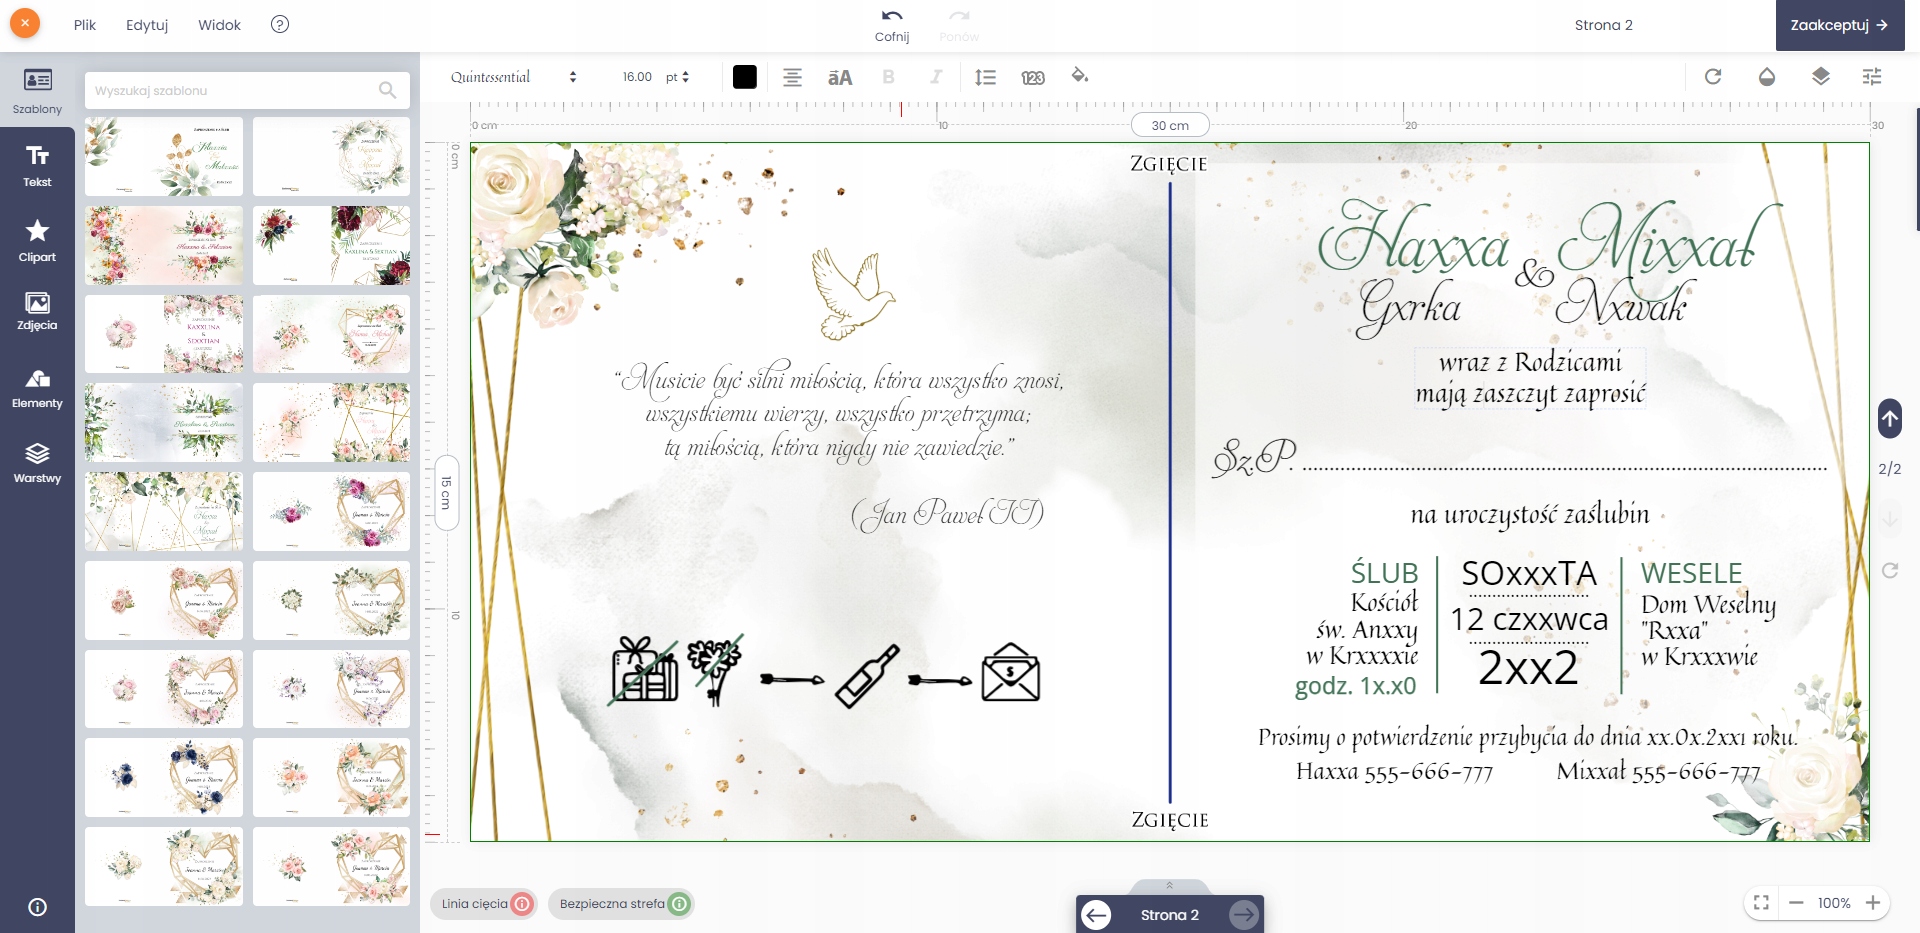Open the Quintessential font dropdown
The width and height of the screenshot is (1920, 933).
(x=513, y=77)
